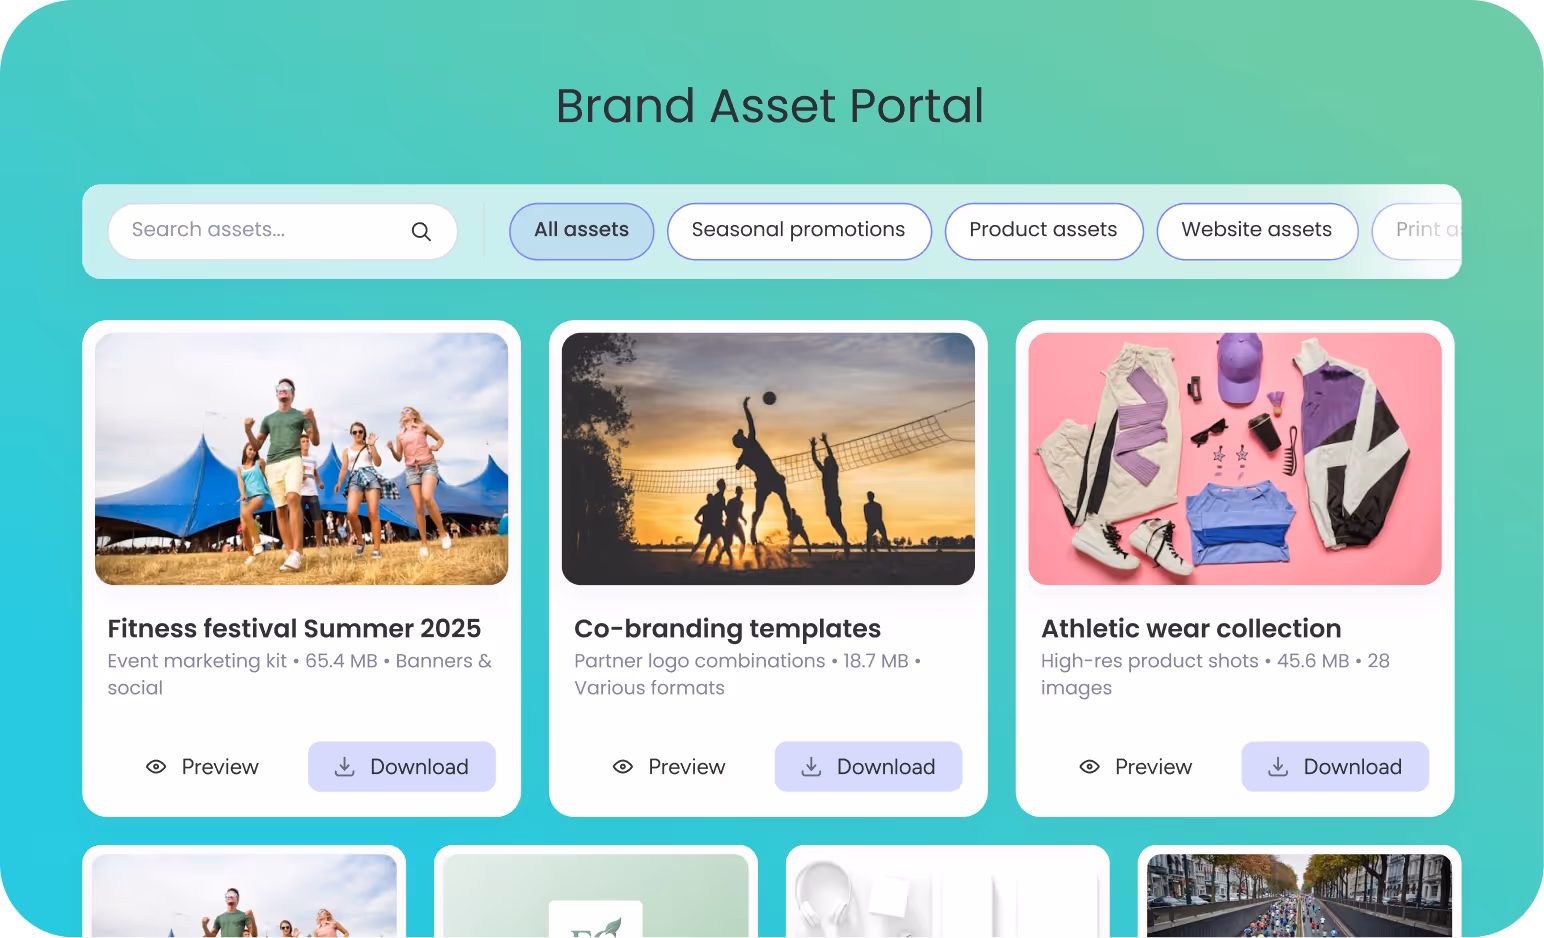The image size is (1544, 938).
Task: Select the partially visible Print assets filter
Action: pyautogui.click(x=1418, y=231)
